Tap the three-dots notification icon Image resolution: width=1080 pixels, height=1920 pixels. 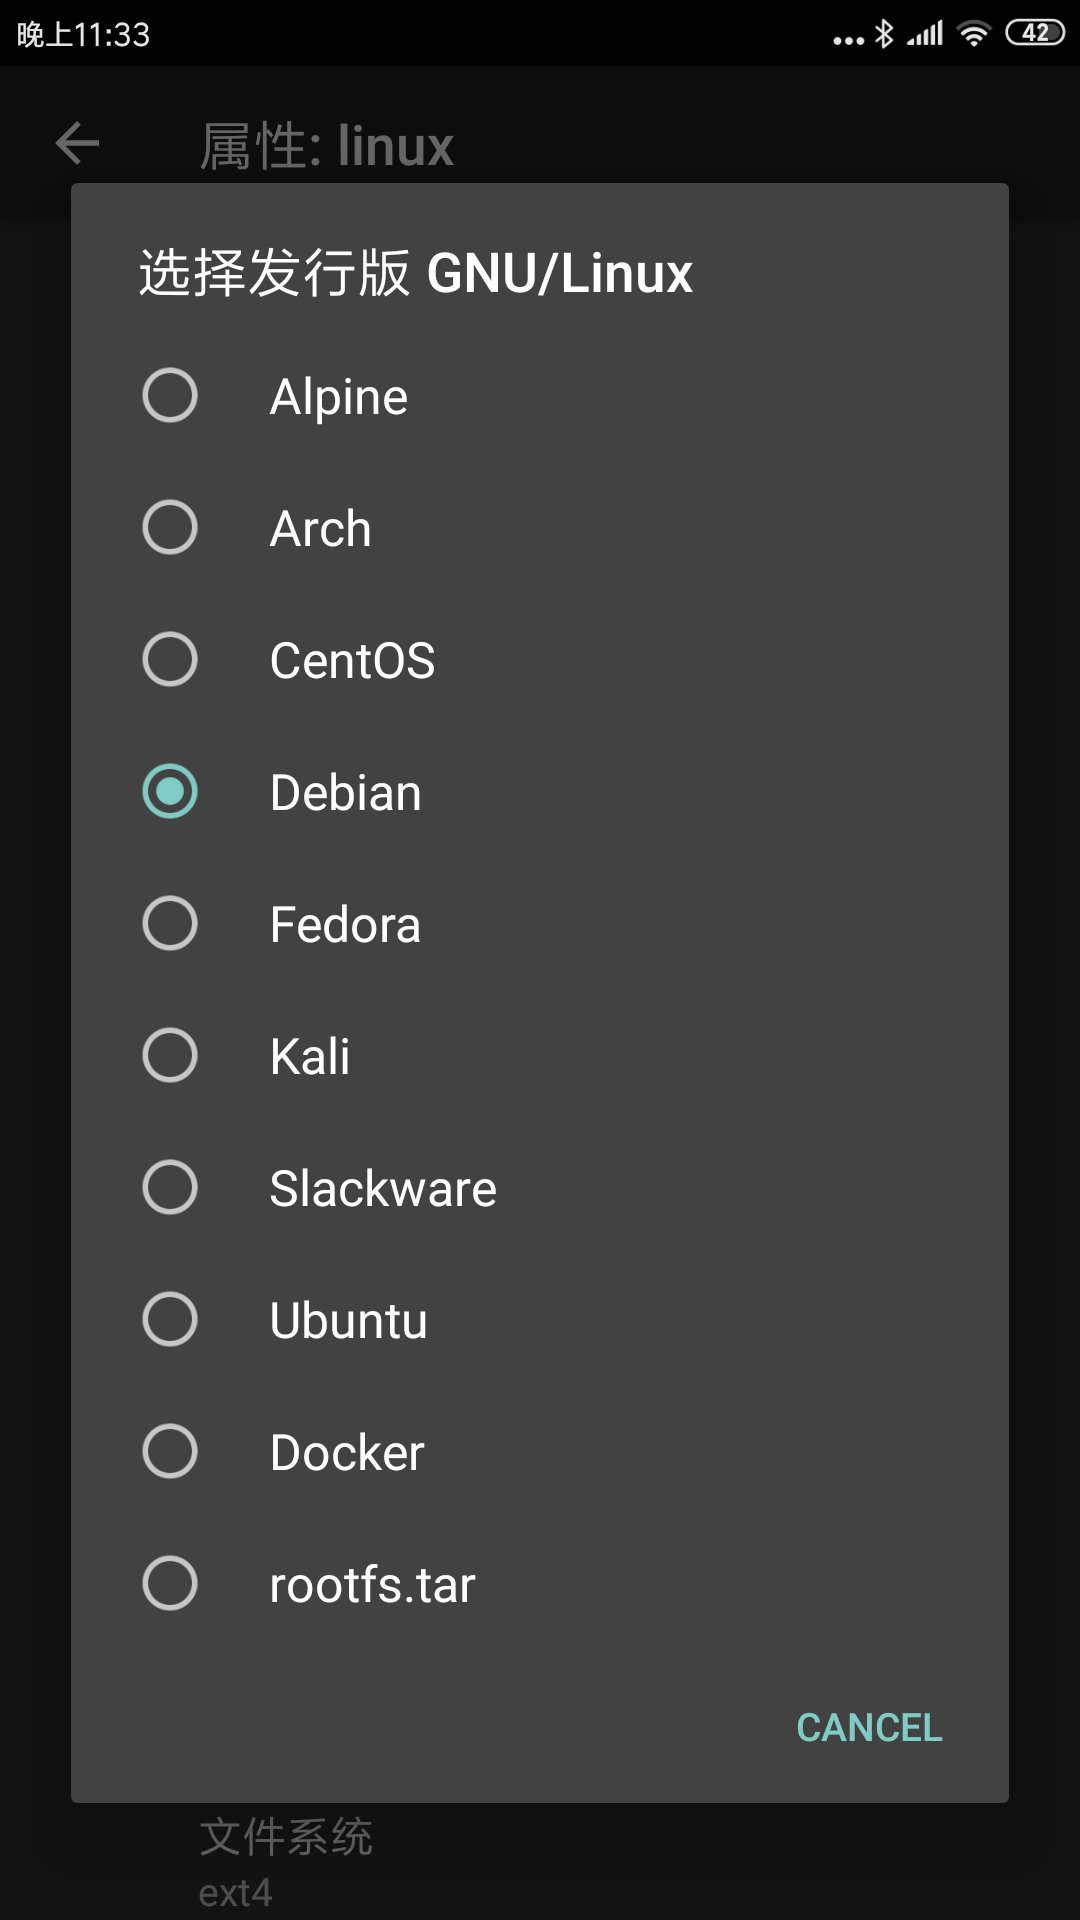point(848,41)
